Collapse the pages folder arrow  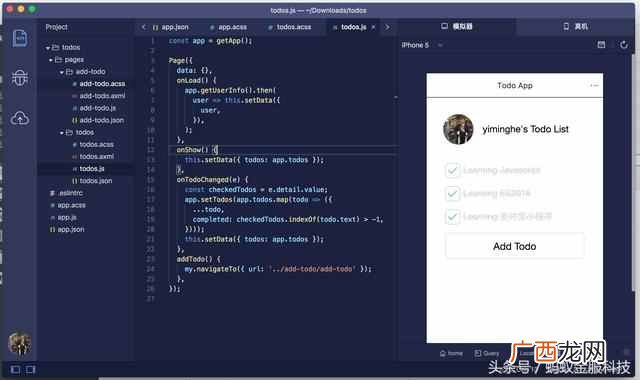[51, 60]
